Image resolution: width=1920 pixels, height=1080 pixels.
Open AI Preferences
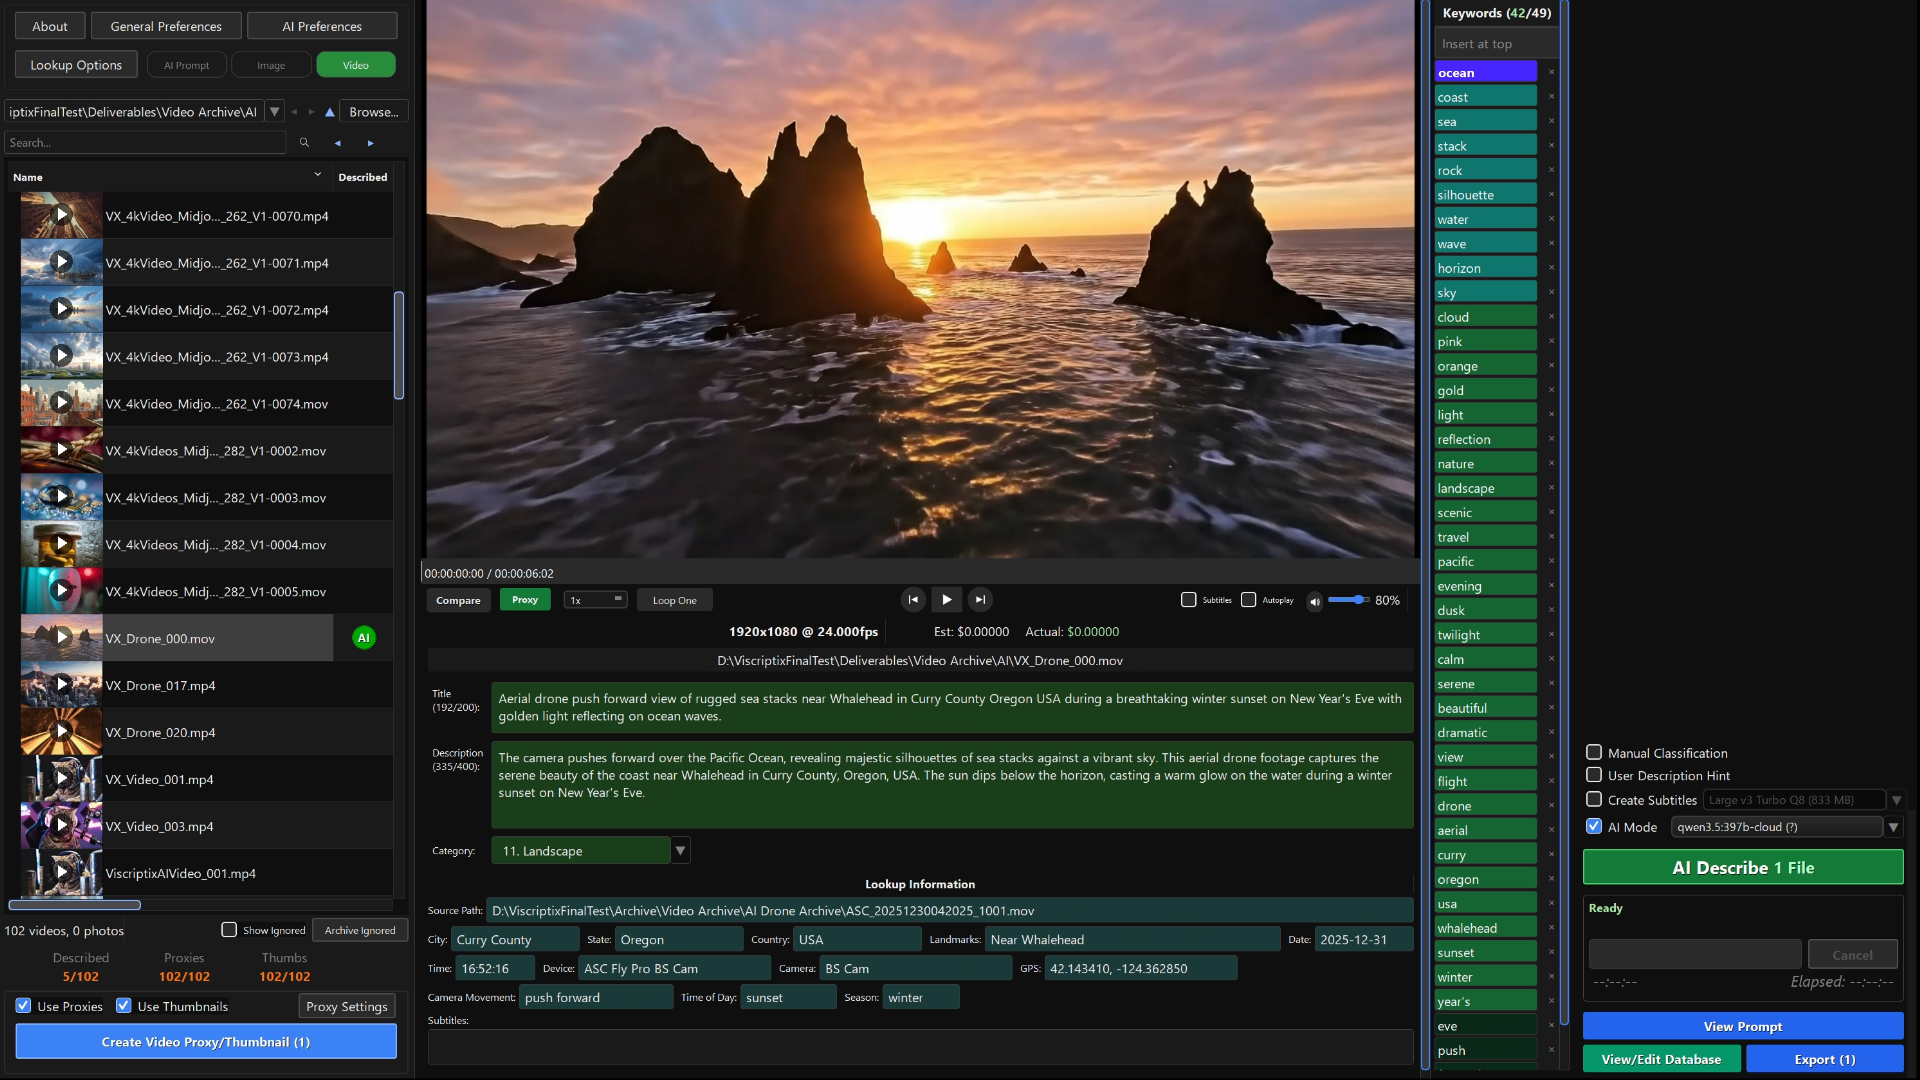click(322, 26)
